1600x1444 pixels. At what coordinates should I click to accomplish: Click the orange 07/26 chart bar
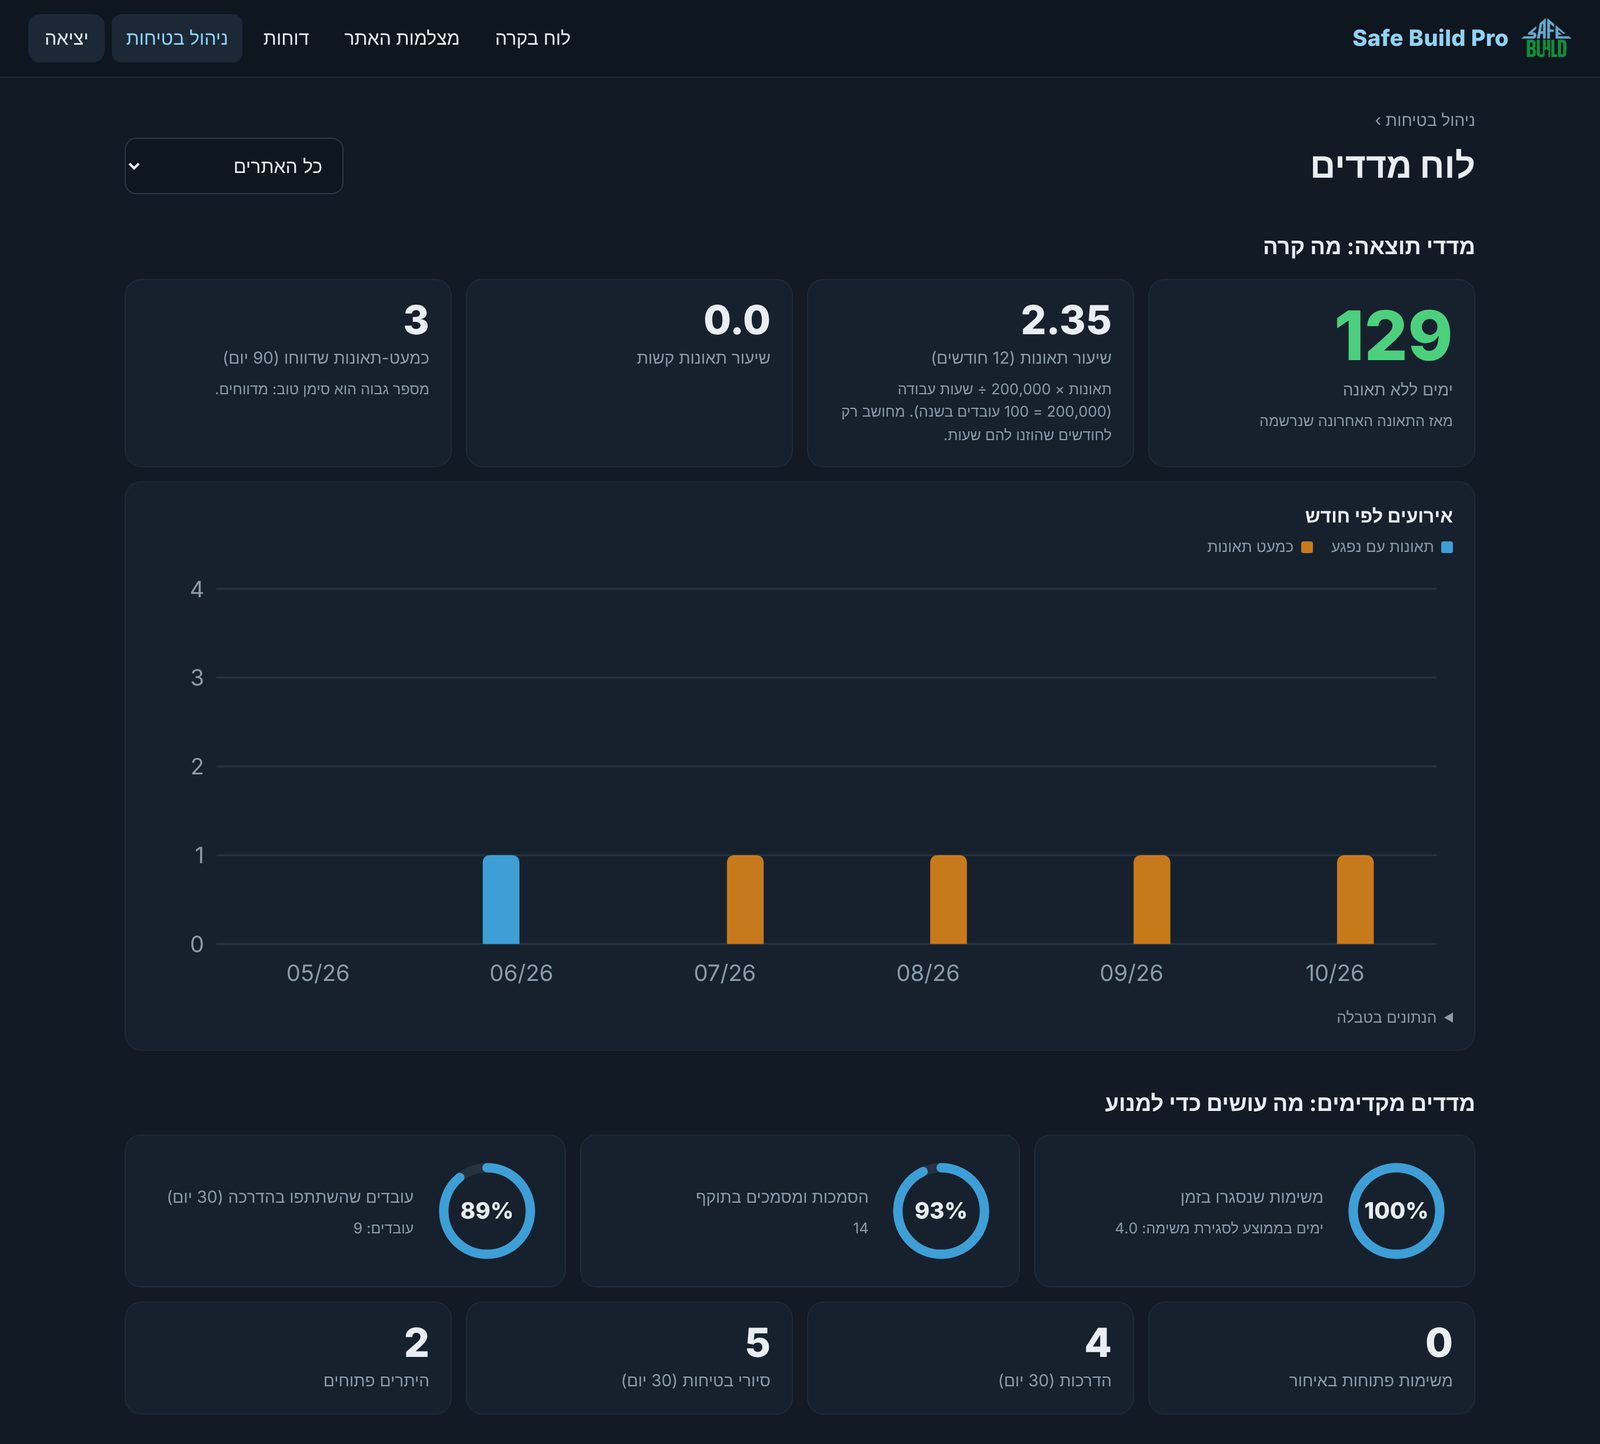(745, 899)
